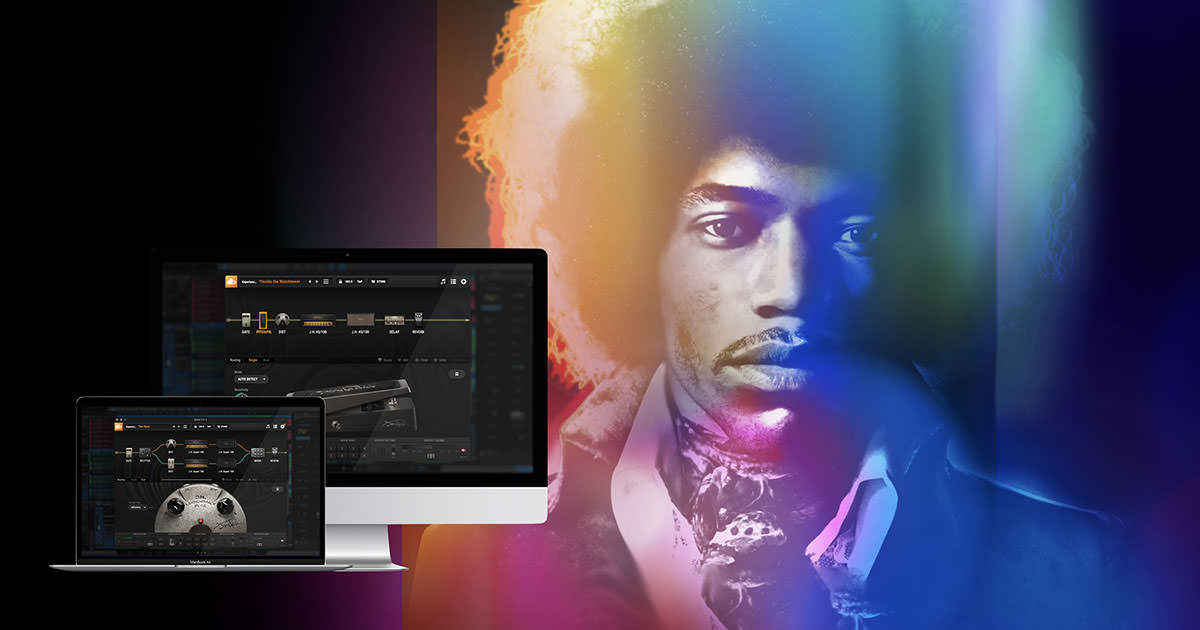The height and width of the screenshot is (630, 1200).
Task: Select the lower-path amp head on the laptop
Action: click(x=196, y=463)
